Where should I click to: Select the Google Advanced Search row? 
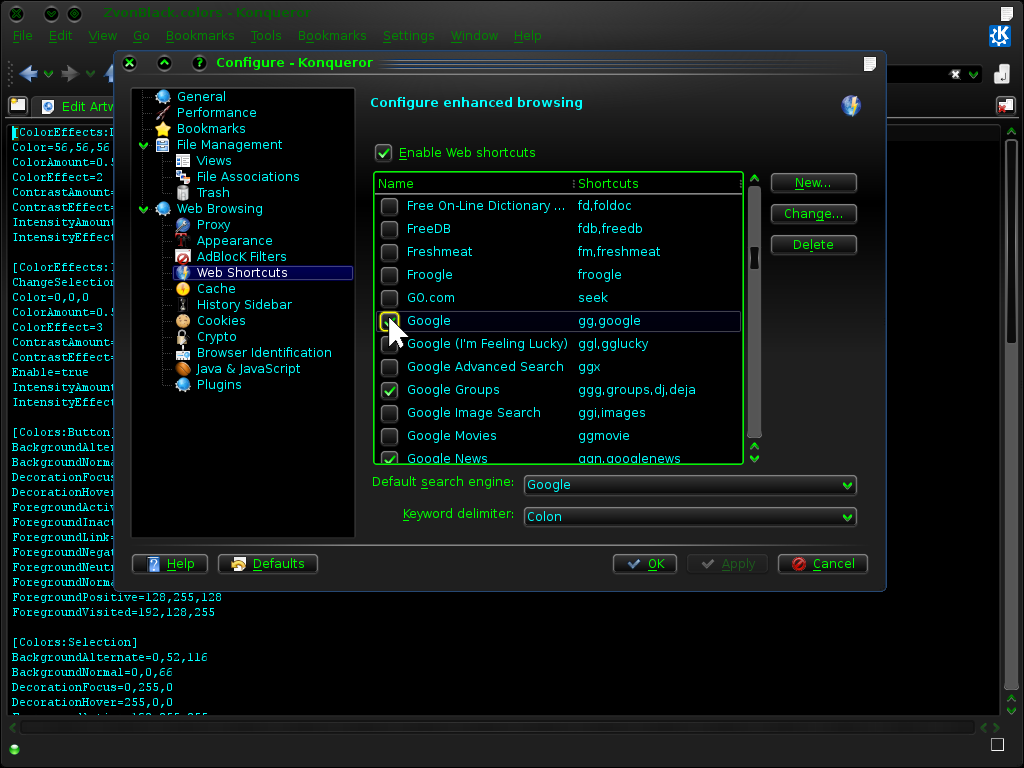[x=559, y=367]
